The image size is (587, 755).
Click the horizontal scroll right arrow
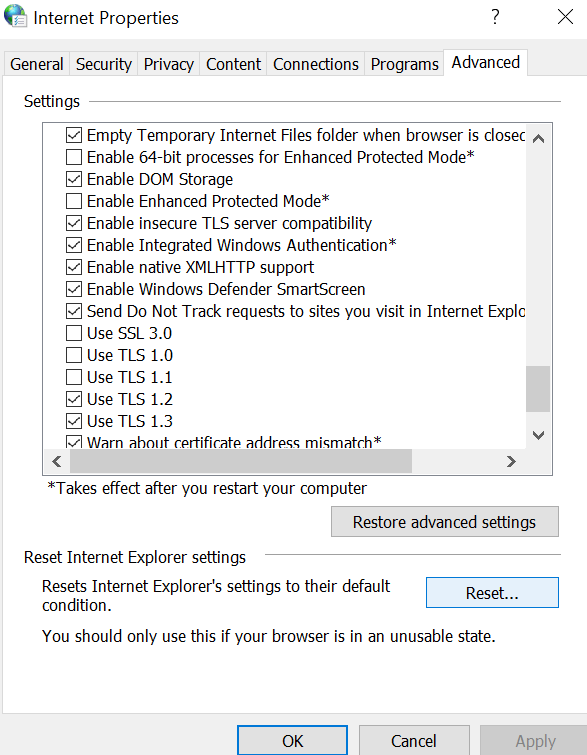pyautogui.click(x=511, y=461)
